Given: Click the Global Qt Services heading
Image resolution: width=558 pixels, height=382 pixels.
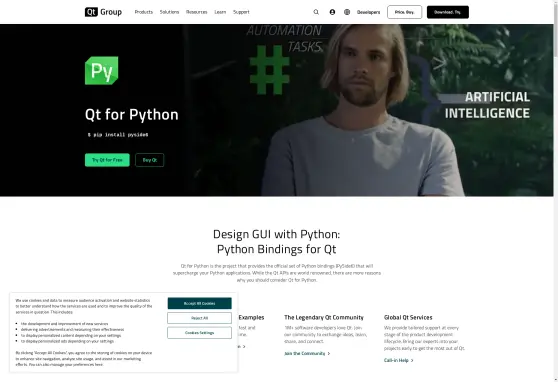Looking at the screenshot, I should pyautogui.click(x=408, y=317).
